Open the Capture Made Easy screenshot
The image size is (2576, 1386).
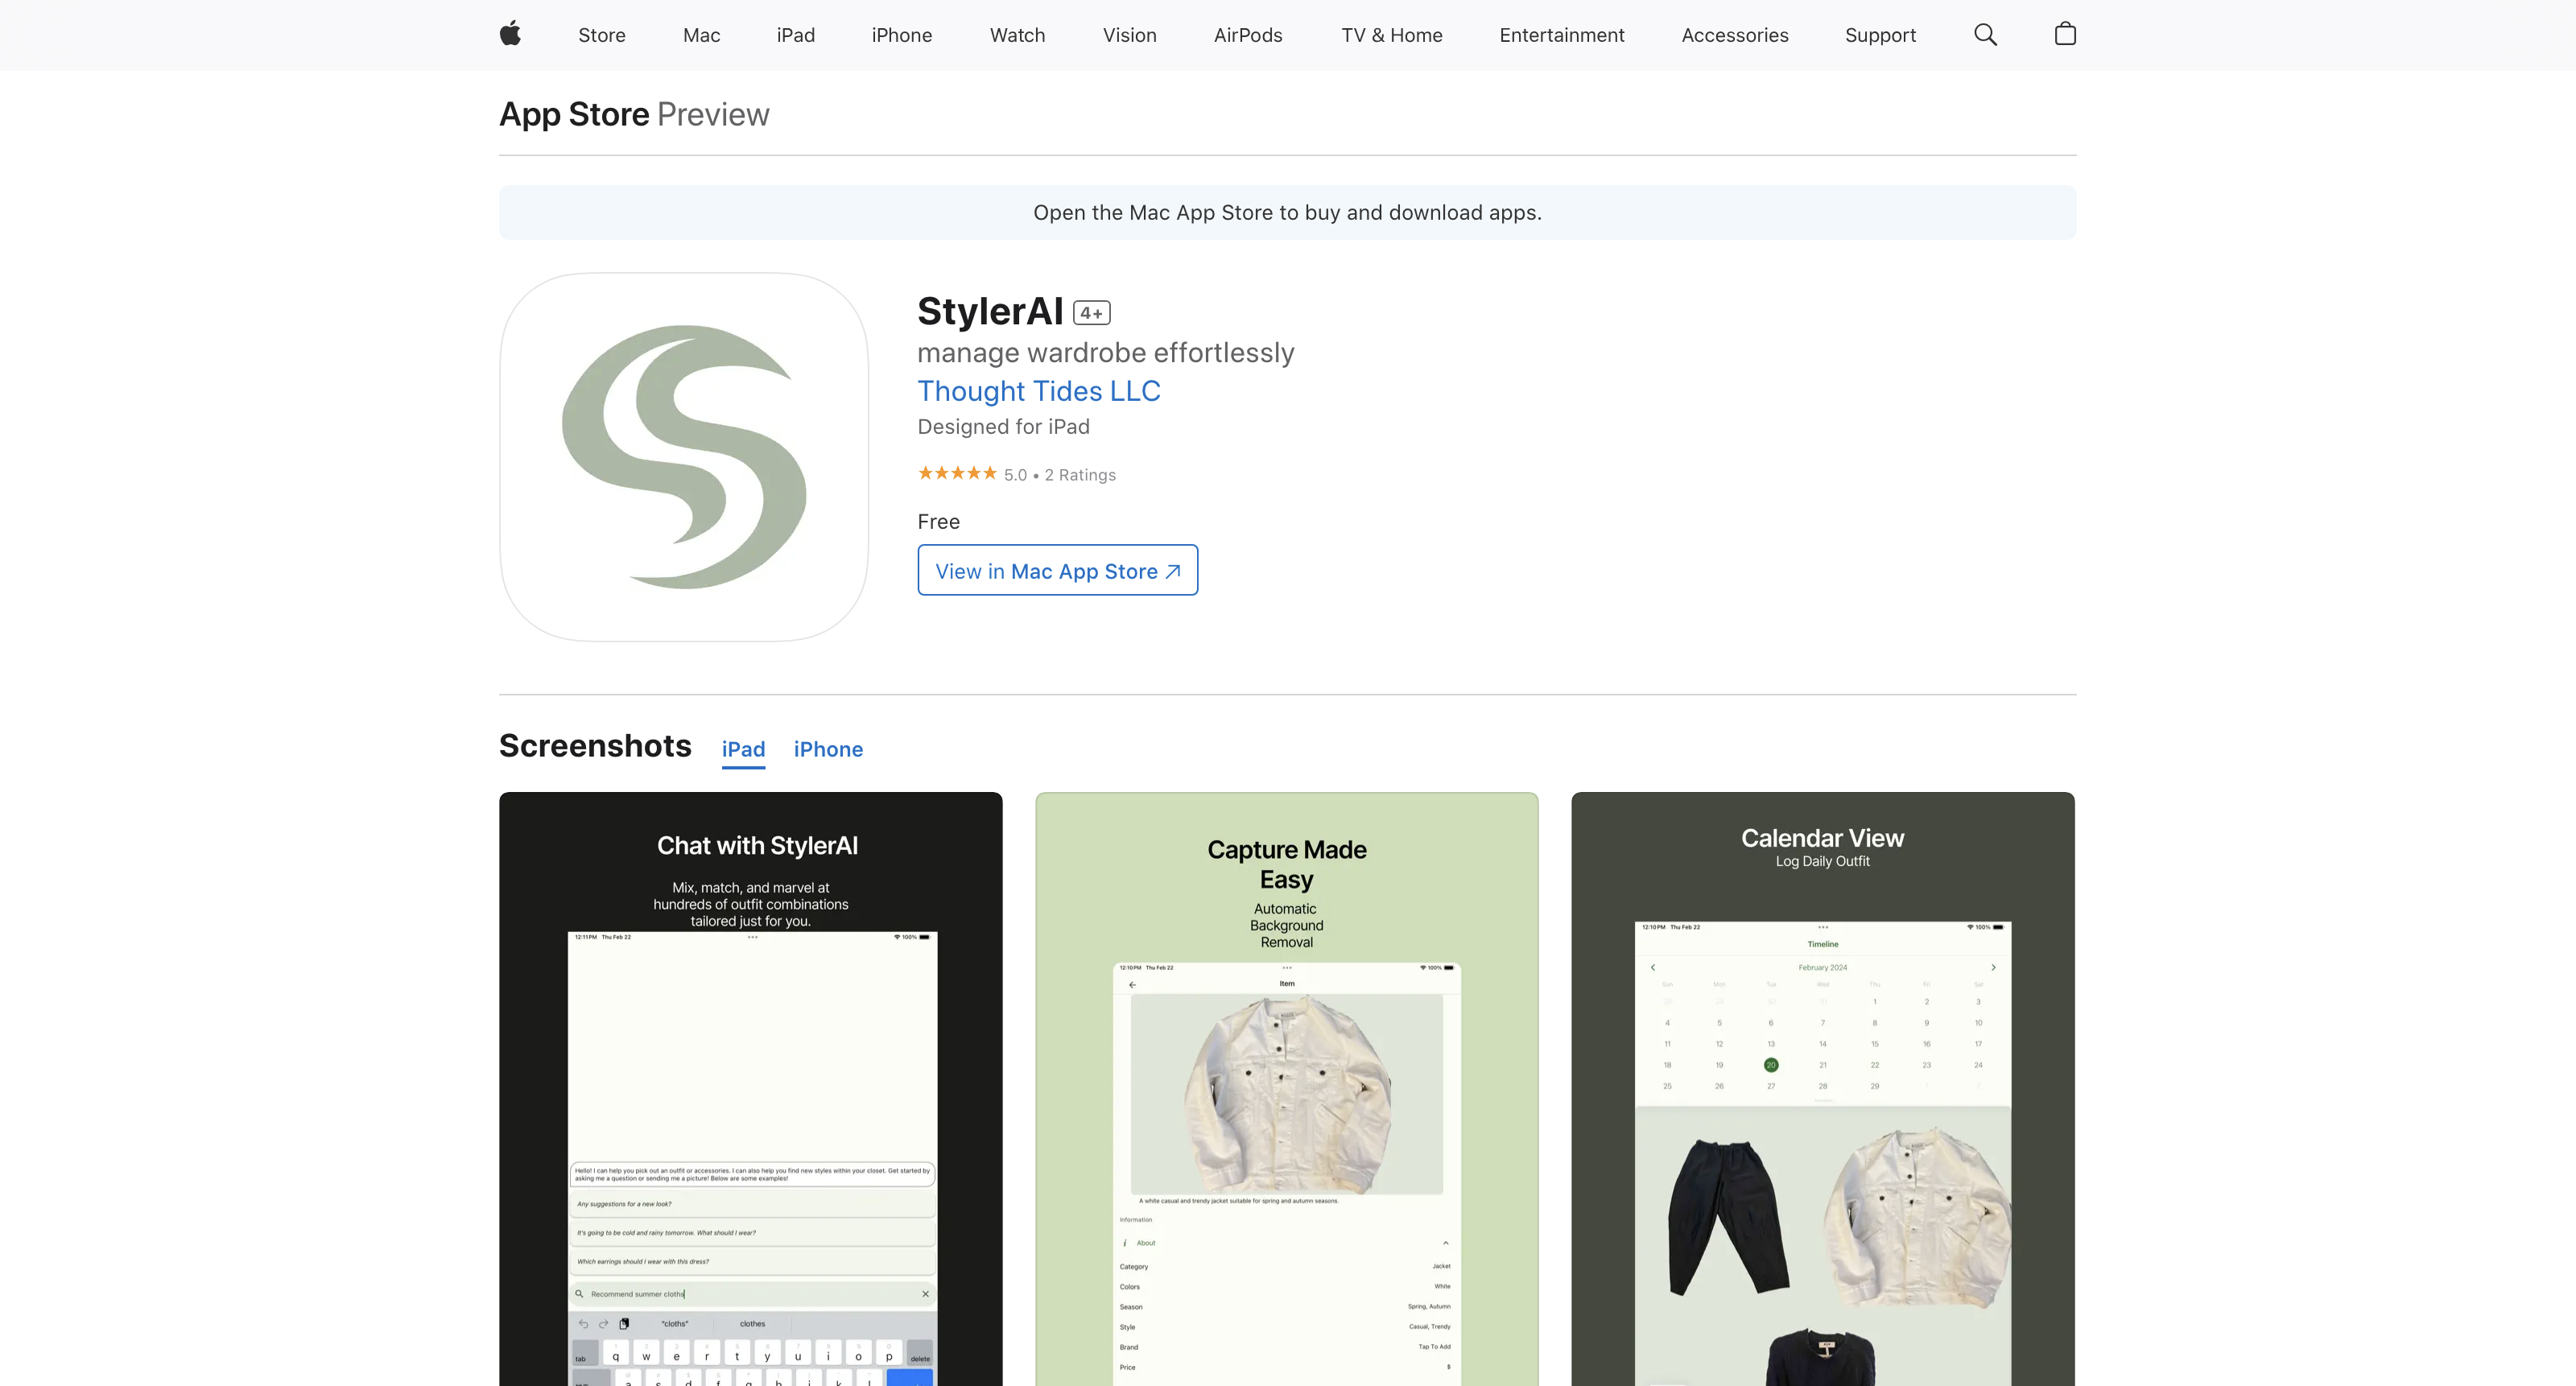[x=1287, y=1089]
